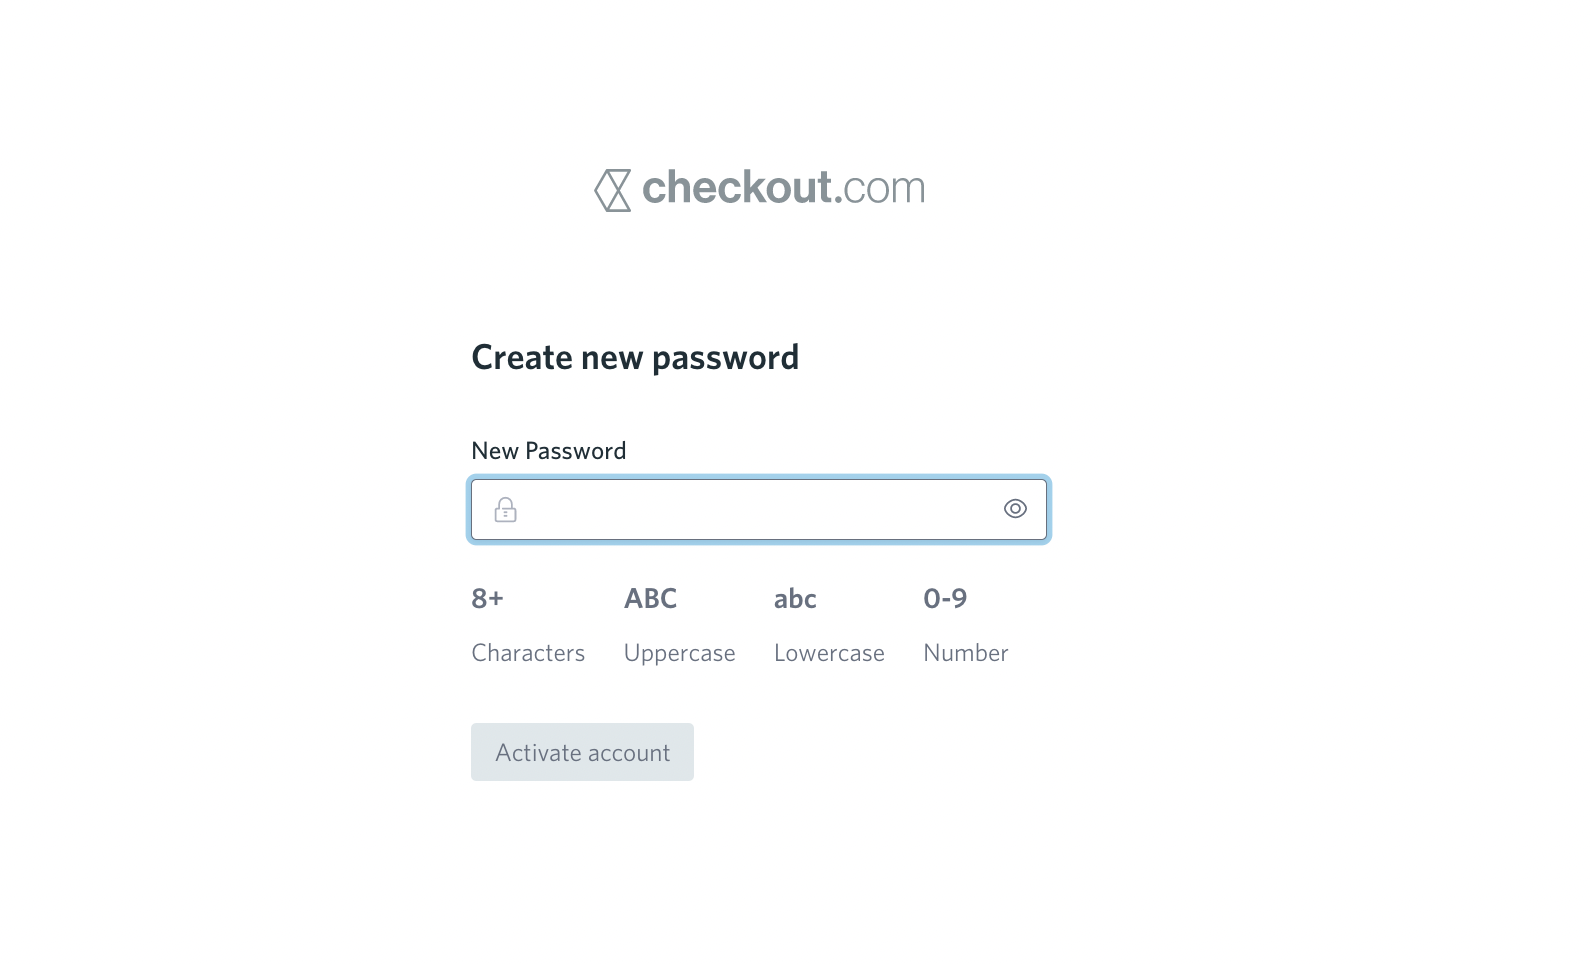Click the "0-9" number requirement indicator
The image size is (1590, 964).
(945, 599)
